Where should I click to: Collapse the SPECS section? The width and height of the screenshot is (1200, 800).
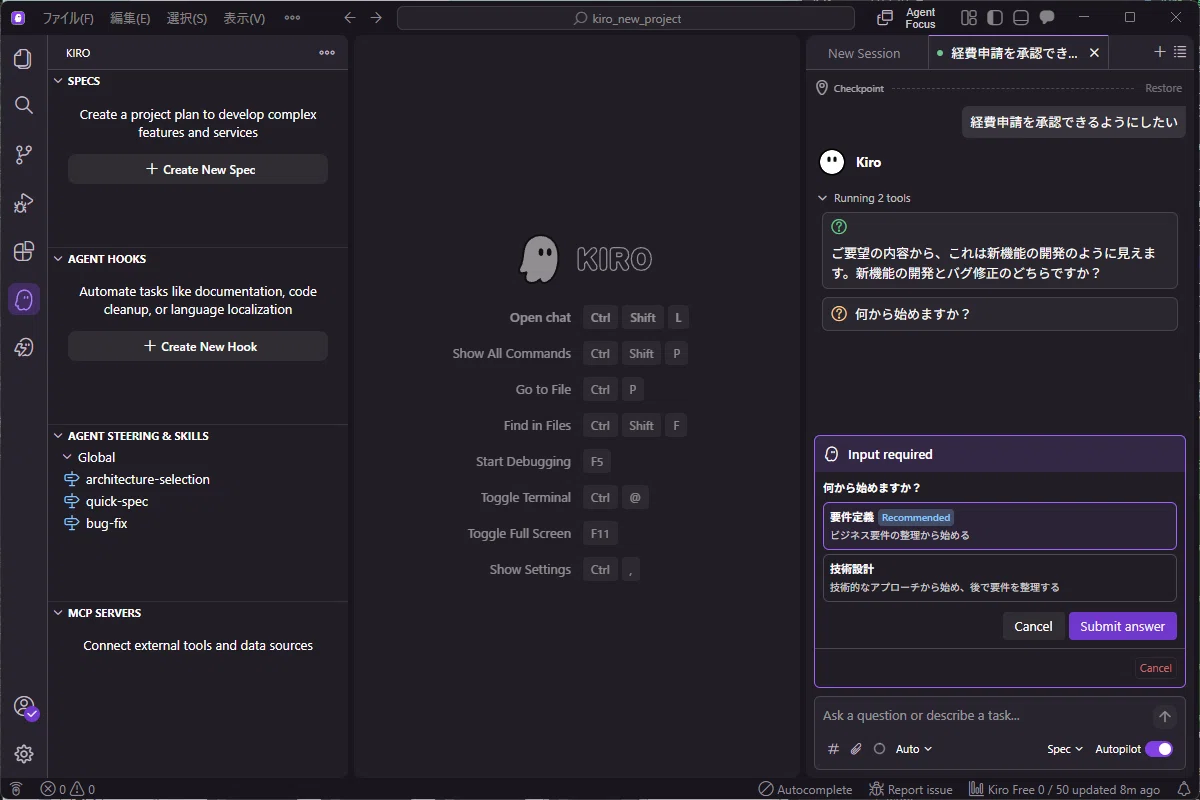coord(58,81)
